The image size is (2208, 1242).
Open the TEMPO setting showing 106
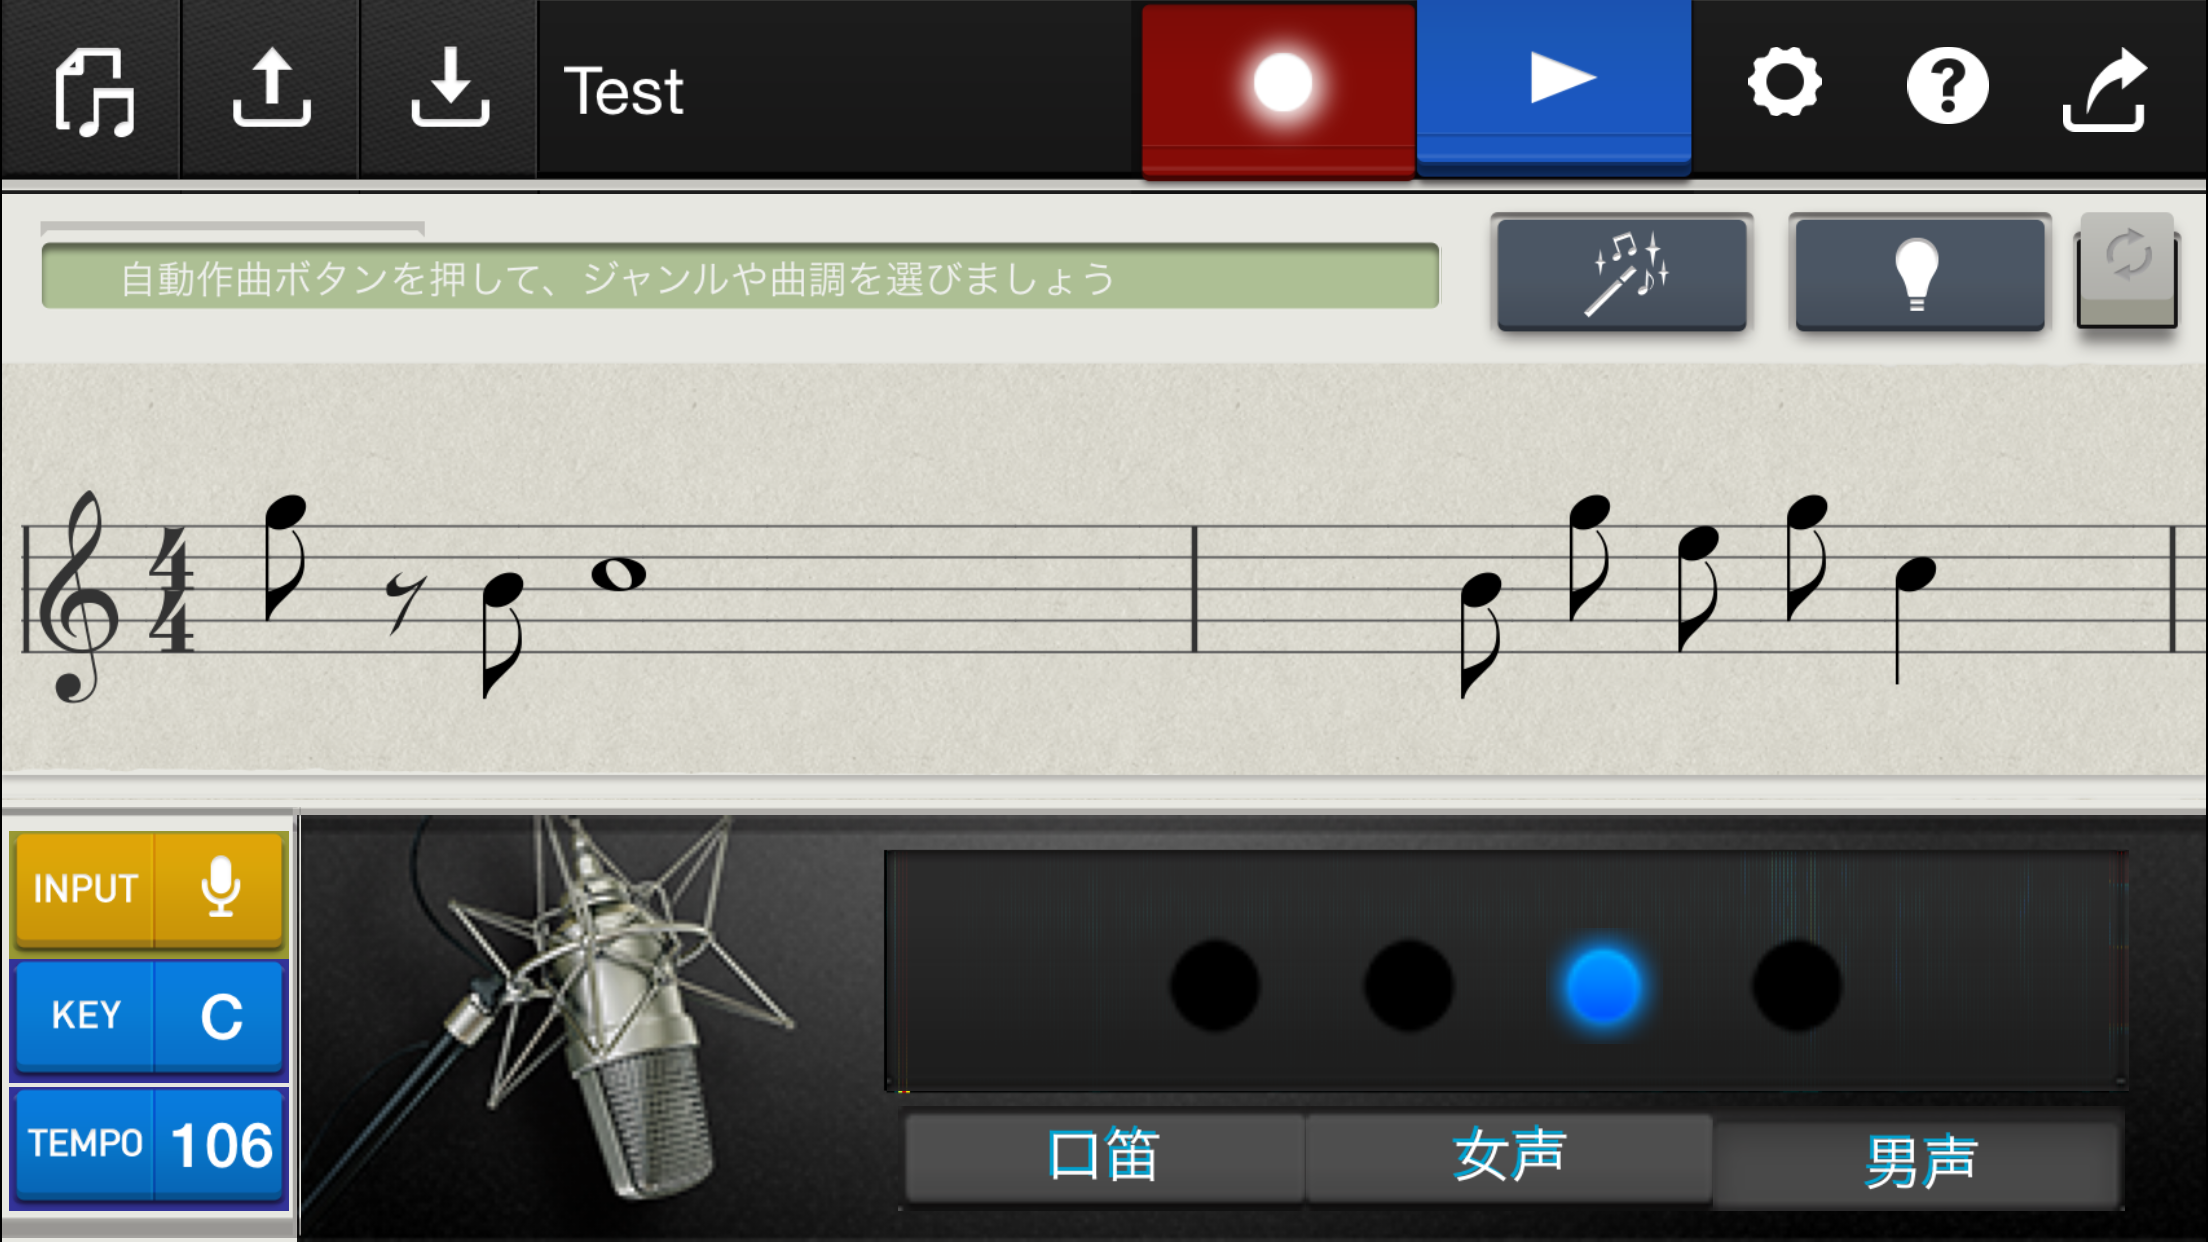[150, 1144]
